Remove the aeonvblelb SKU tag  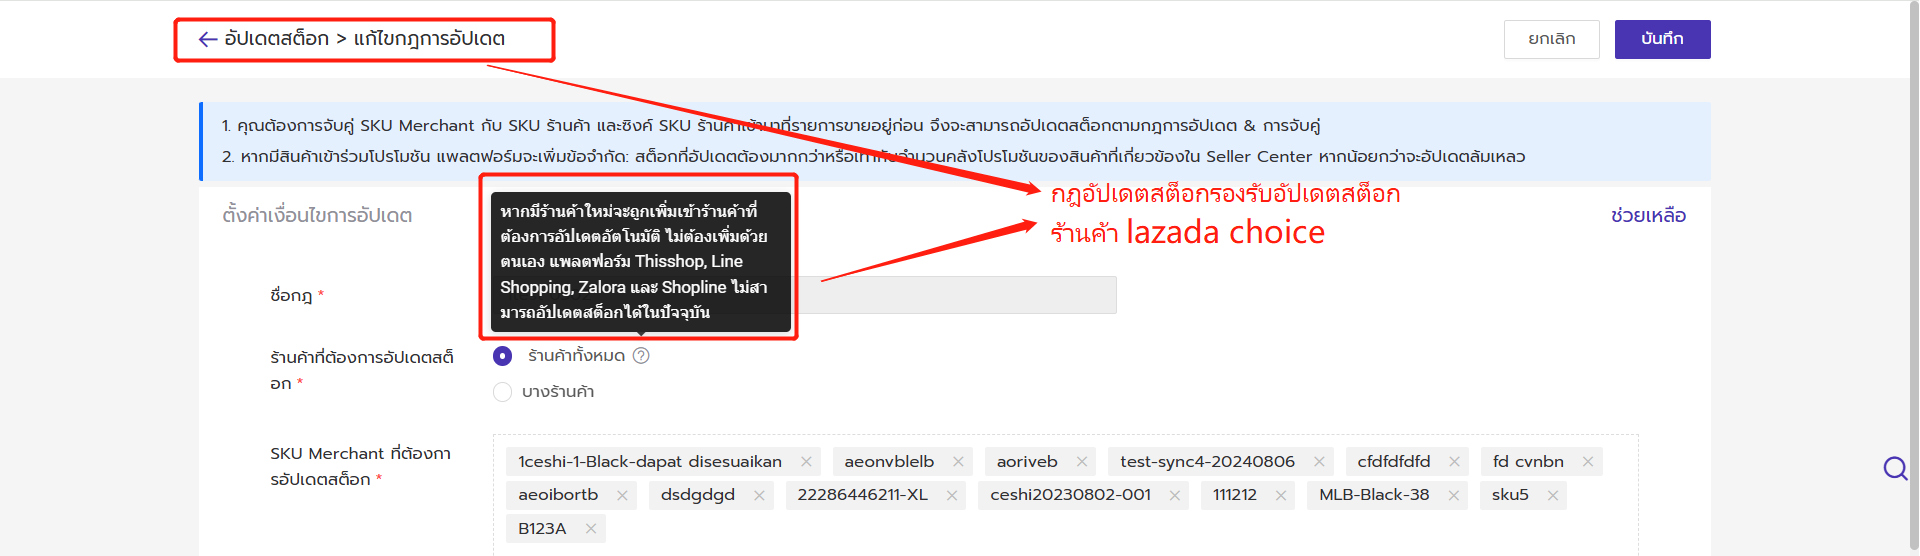(958, 461)
